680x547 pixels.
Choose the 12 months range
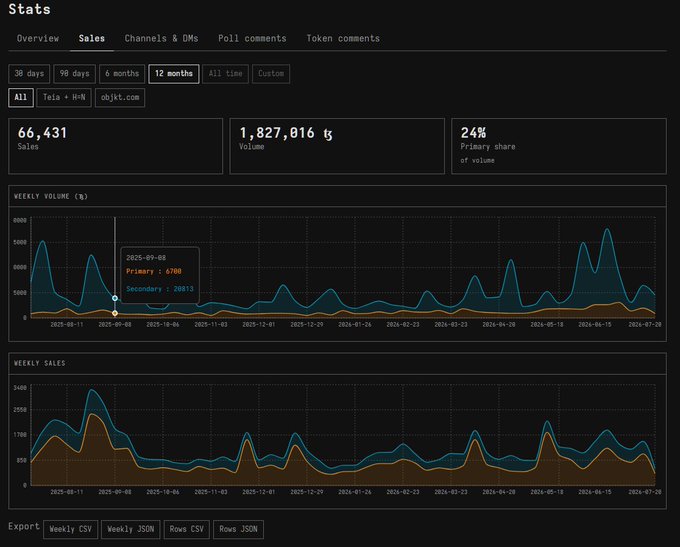174,74
